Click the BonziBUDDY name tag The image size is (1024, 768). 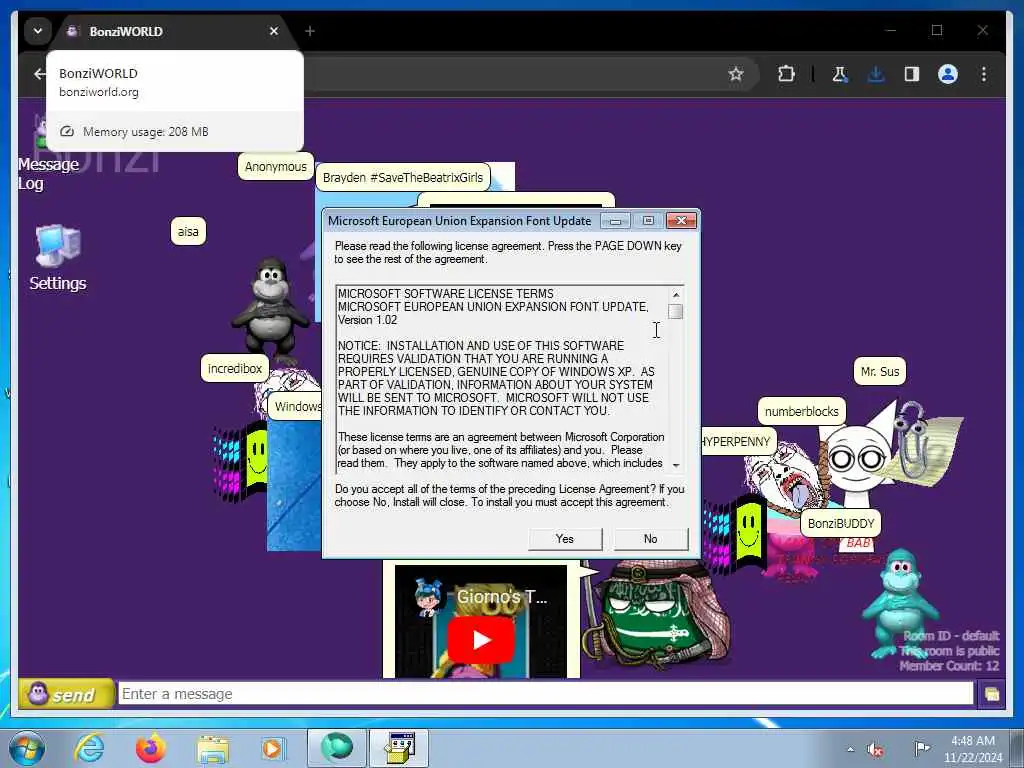click(840, 523)
